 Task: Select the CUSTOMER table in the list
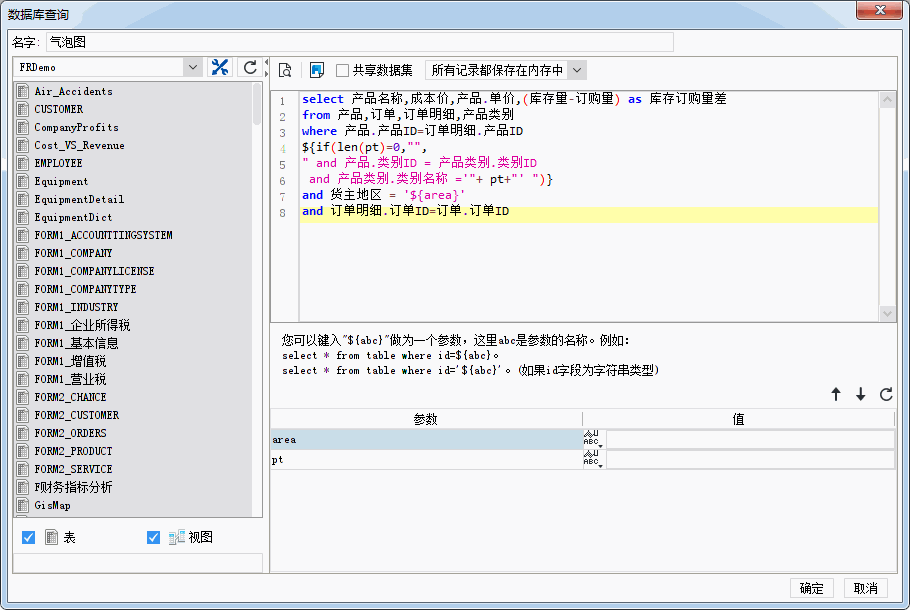(59, 109)
